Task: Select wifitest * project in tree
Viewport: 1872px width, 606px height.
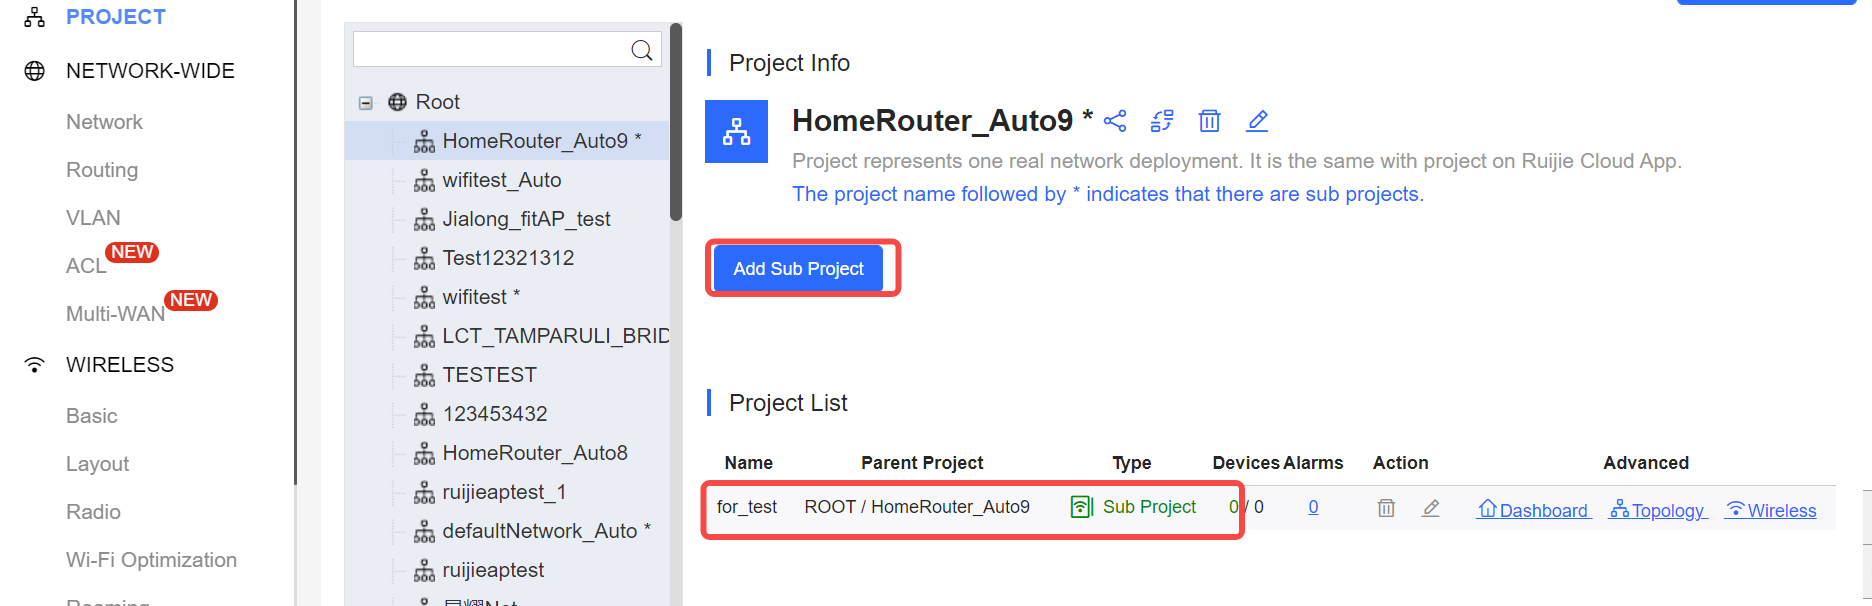Action: 481,297
